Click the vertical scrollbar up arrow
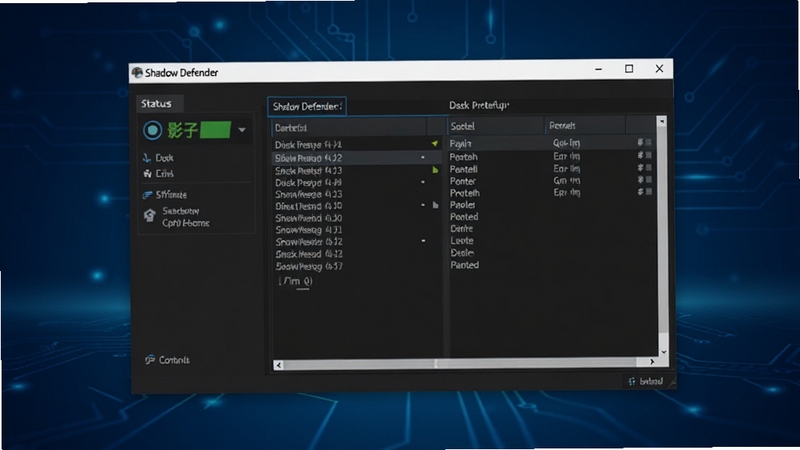The width and height of the screenshot is (800, 450). coord(662,121)
